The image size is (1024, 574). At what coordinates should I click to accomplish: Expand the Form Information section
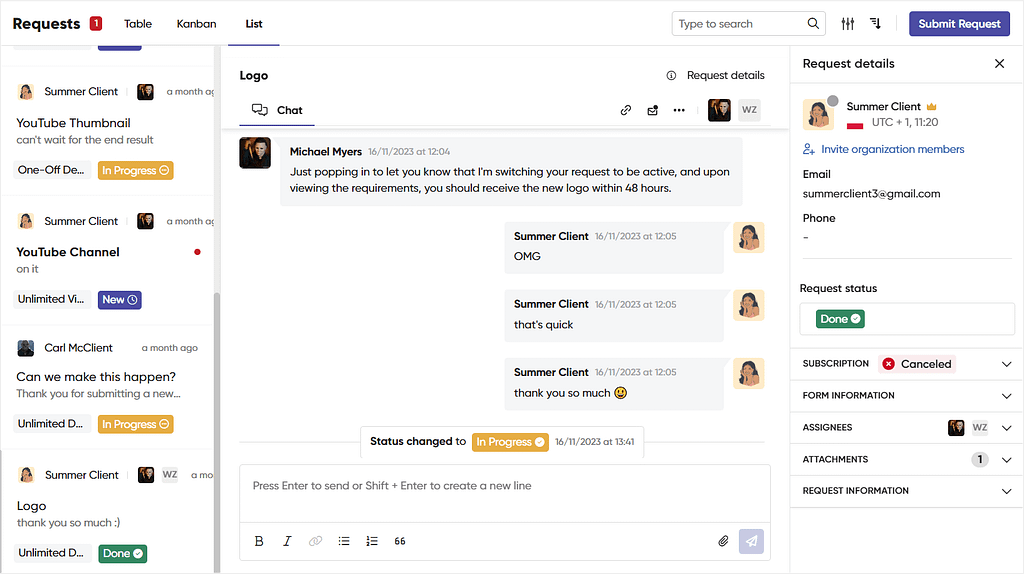click(x=1006, y=396)
